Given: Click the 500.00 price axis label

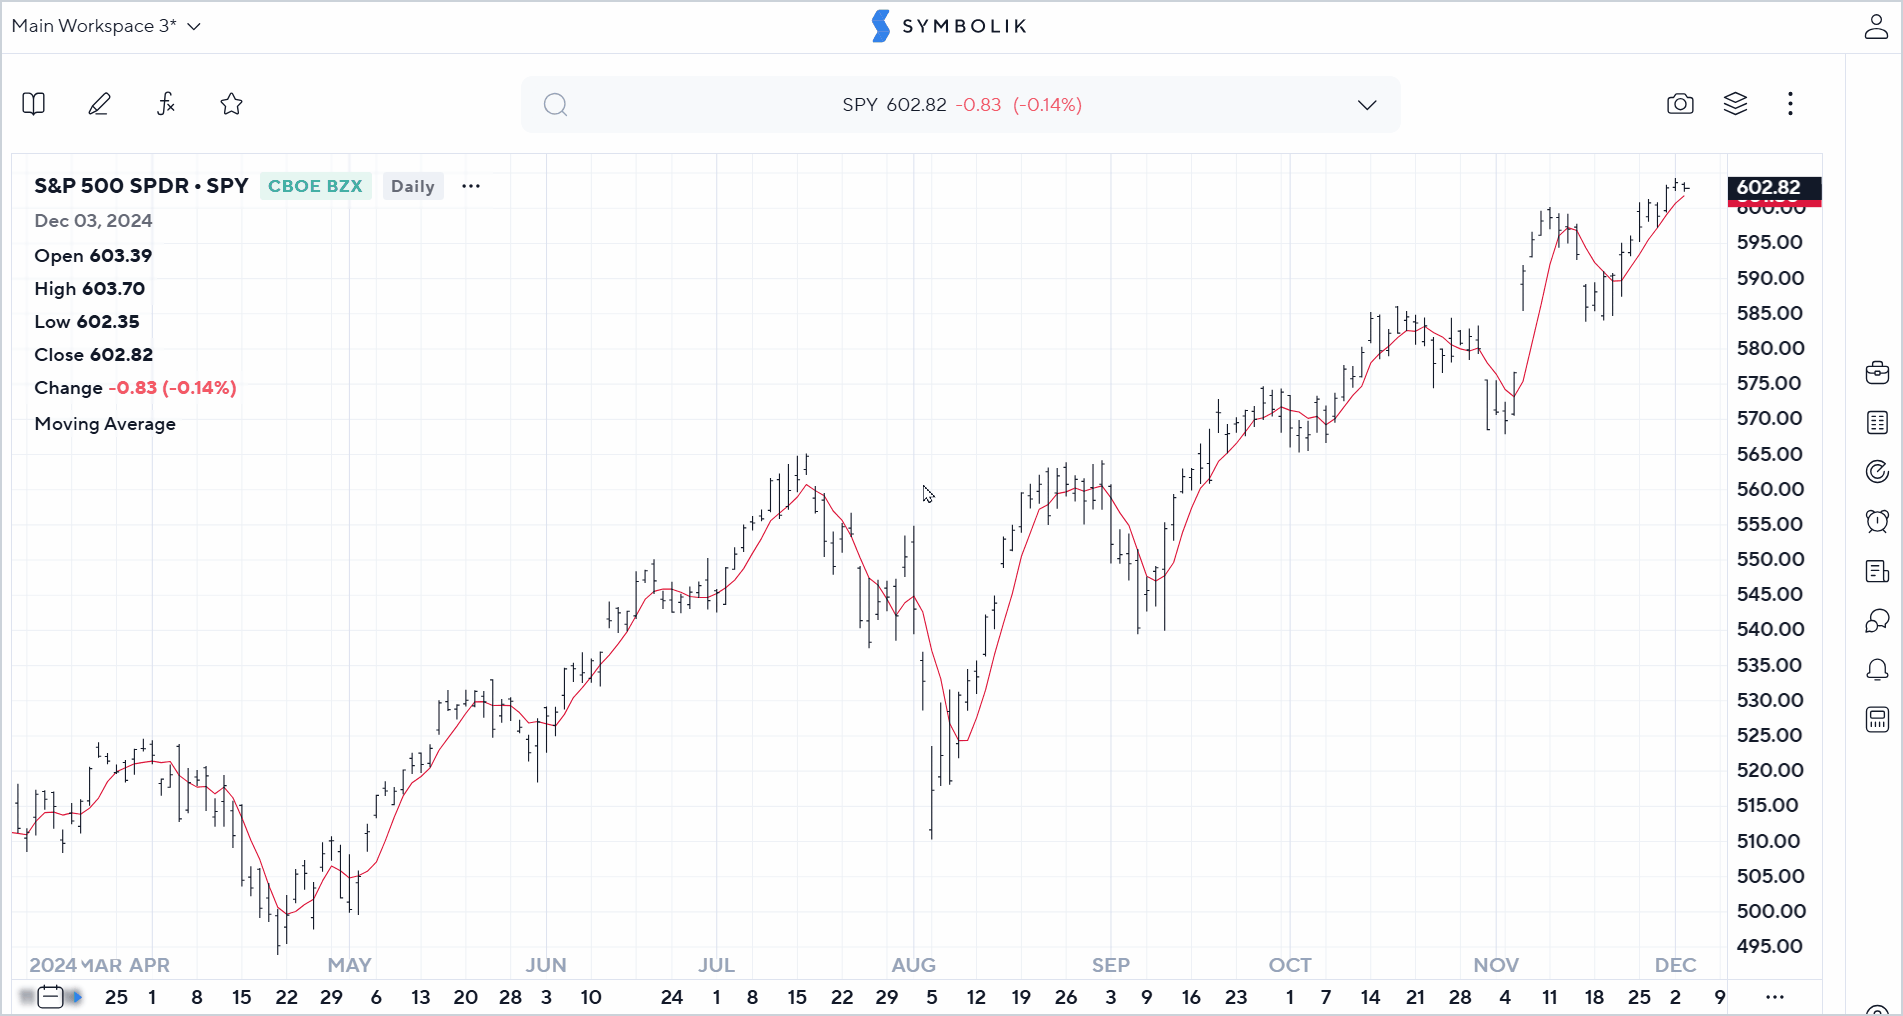Looking at the screenshot, I should tap(1770, 911).
